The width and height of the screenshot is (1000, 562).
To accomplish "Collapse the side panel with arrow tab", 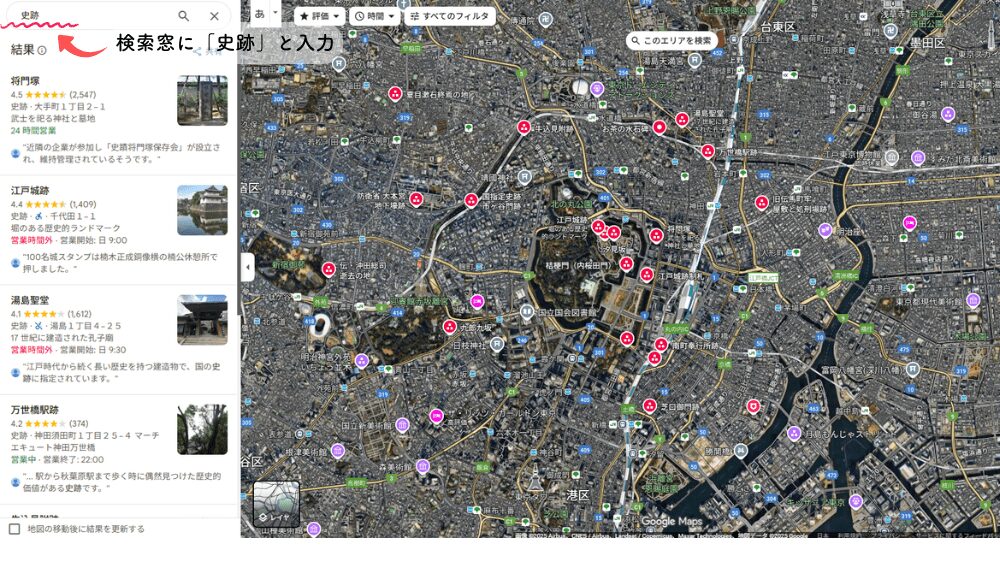I will point(247,268).
